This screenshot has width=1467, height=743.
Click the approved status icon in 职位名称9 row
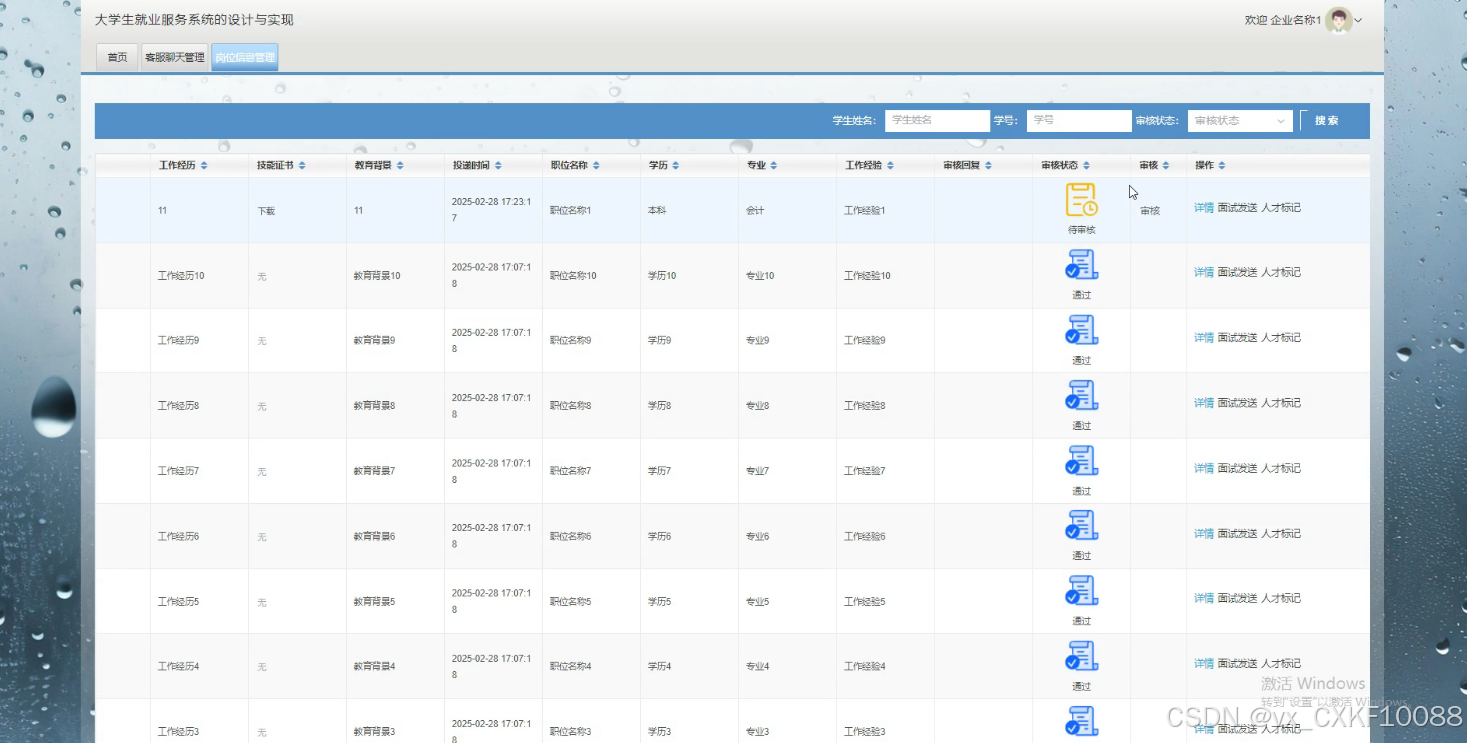click(1081, 330)
